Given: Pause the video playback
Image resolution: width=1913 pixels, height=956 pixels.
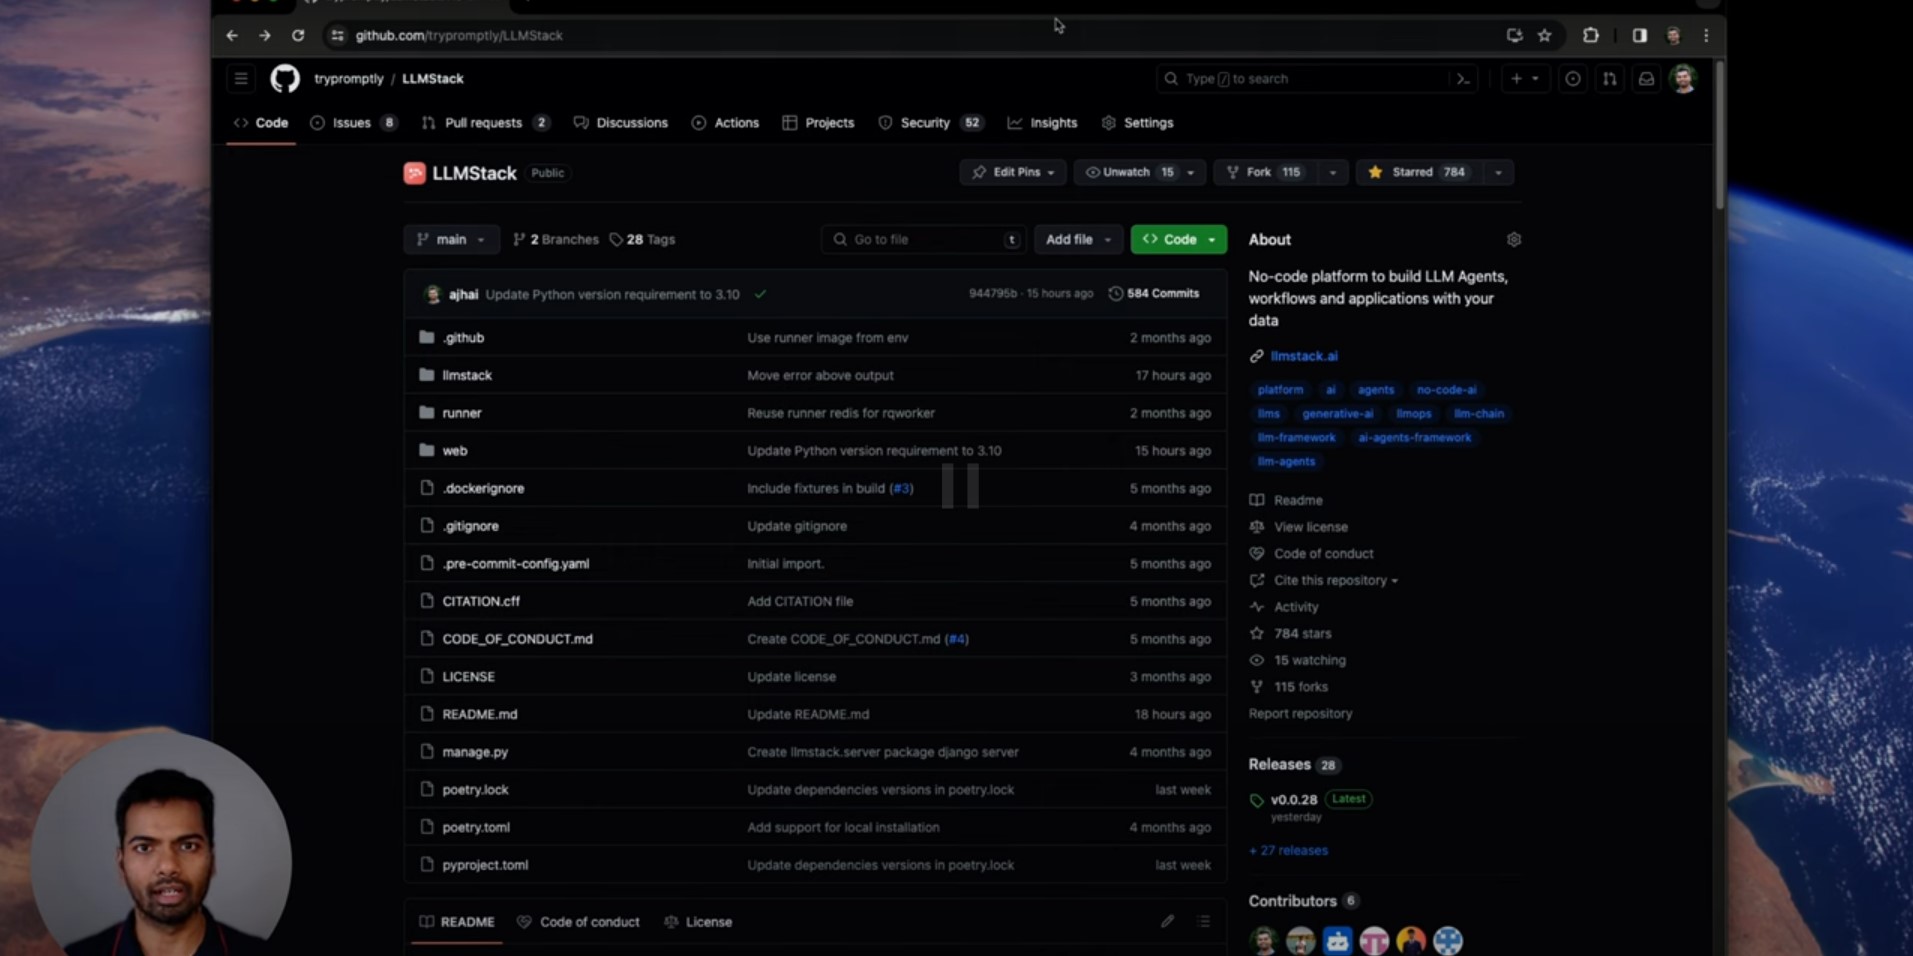Looking at the screenshot, I should [959, 485].
